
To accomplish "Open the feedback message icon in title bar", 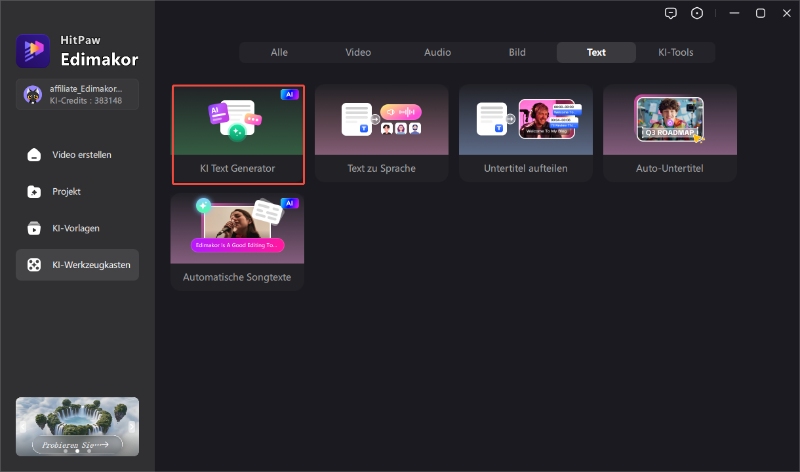I will [670, 14].
